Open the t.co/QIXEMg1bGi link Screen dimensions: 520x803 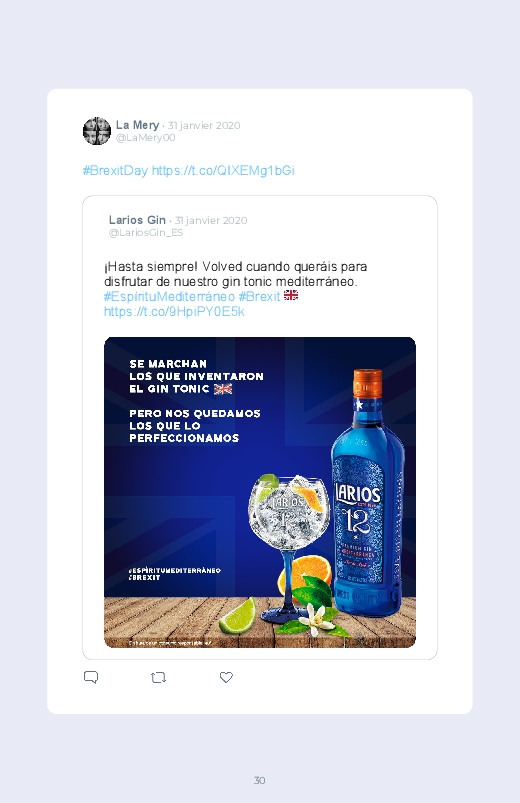[x=223, y=171]
